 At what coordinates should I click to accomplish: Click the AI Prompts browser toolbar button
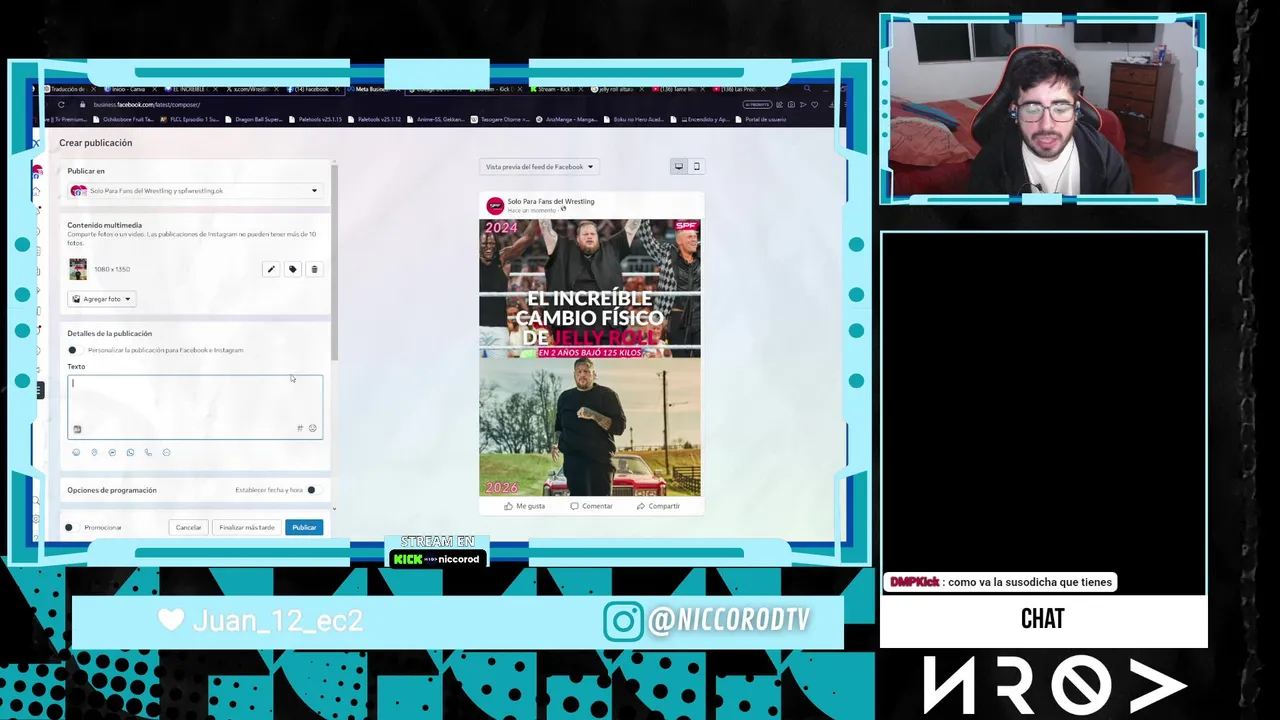[x=757, y=104]
